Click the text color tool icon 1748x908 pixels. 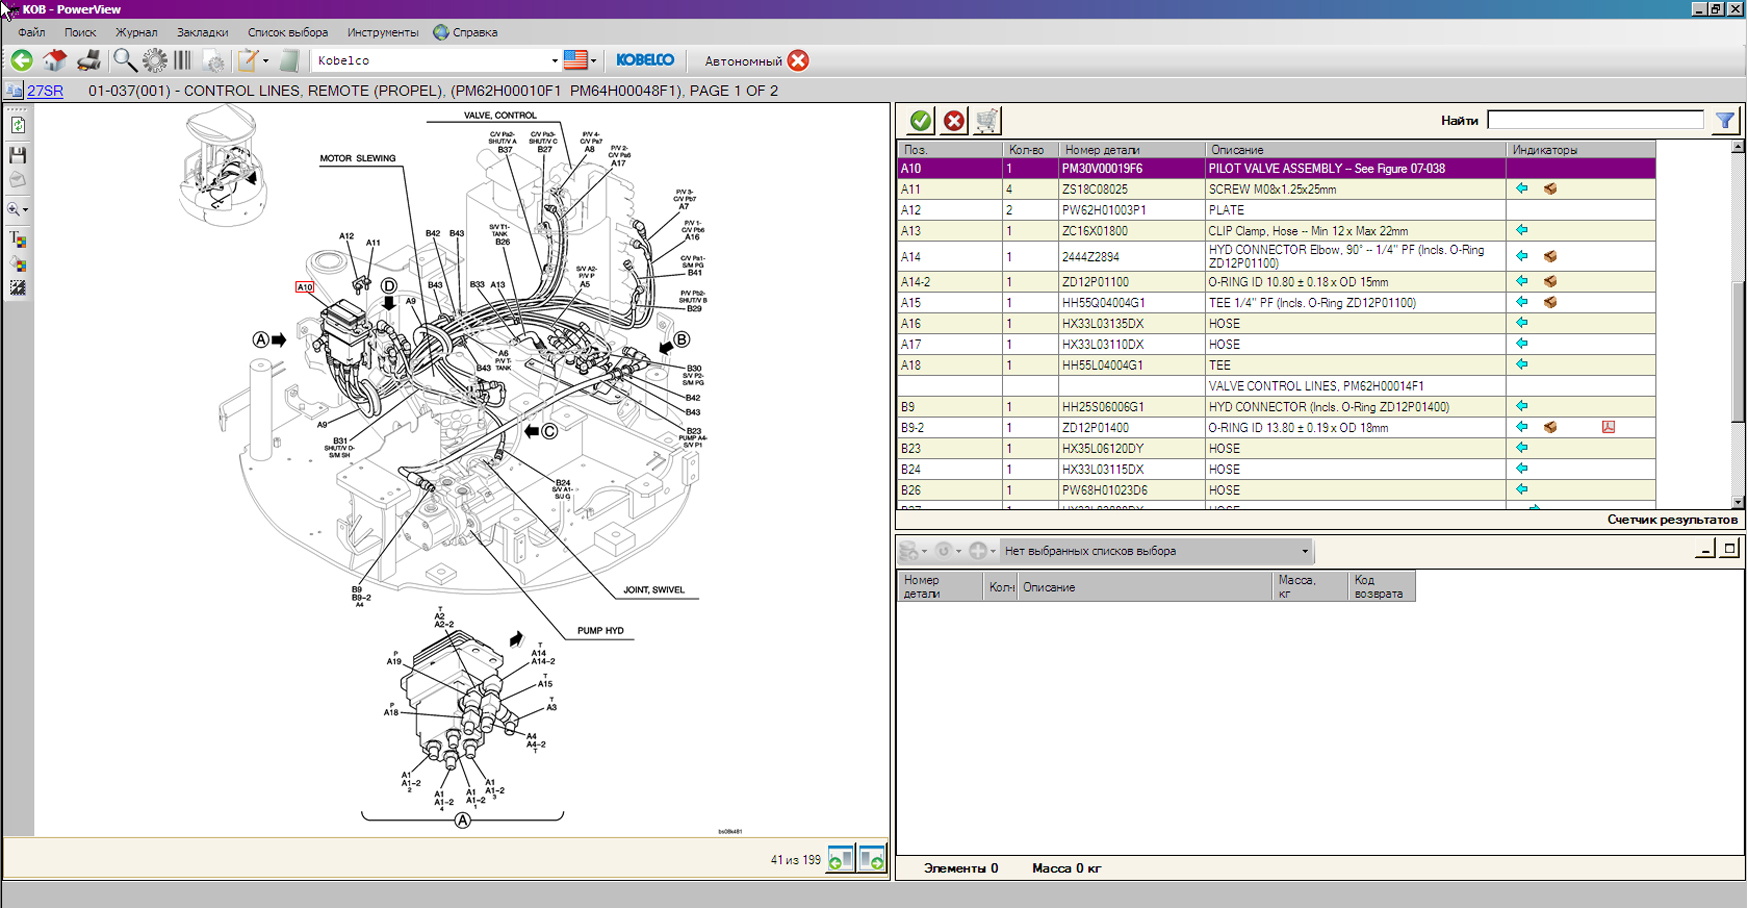point(18,239)
